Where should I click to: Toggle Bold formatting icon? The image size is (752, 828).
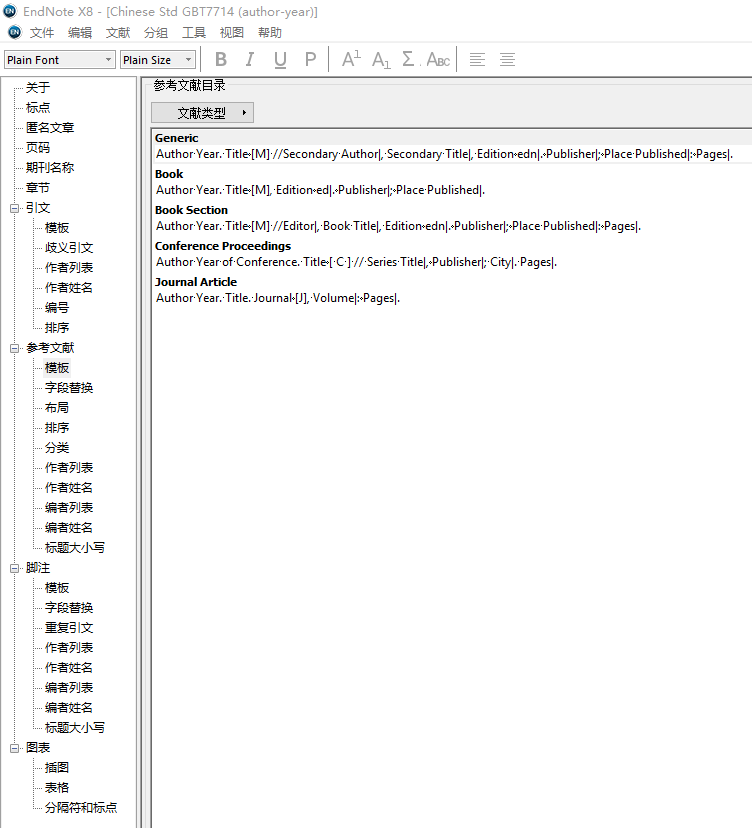tap(221, 59)
